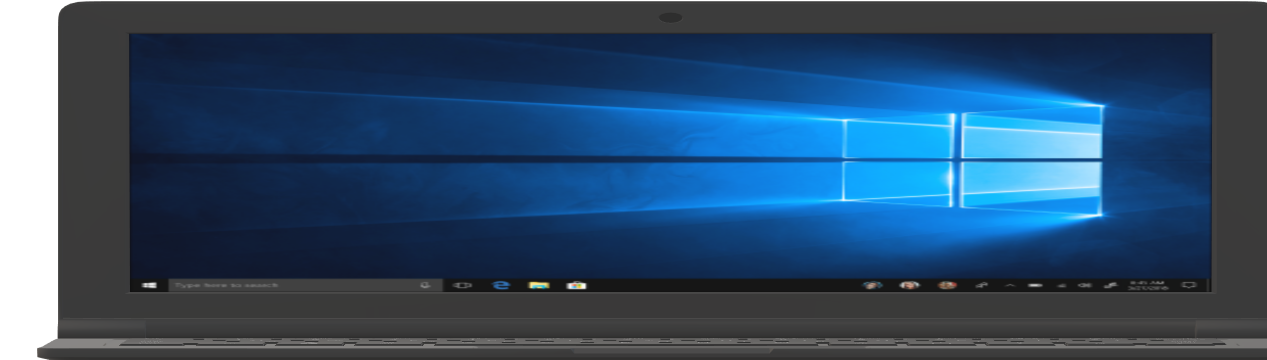Open the taskbar clock and date

point(1148,285)
